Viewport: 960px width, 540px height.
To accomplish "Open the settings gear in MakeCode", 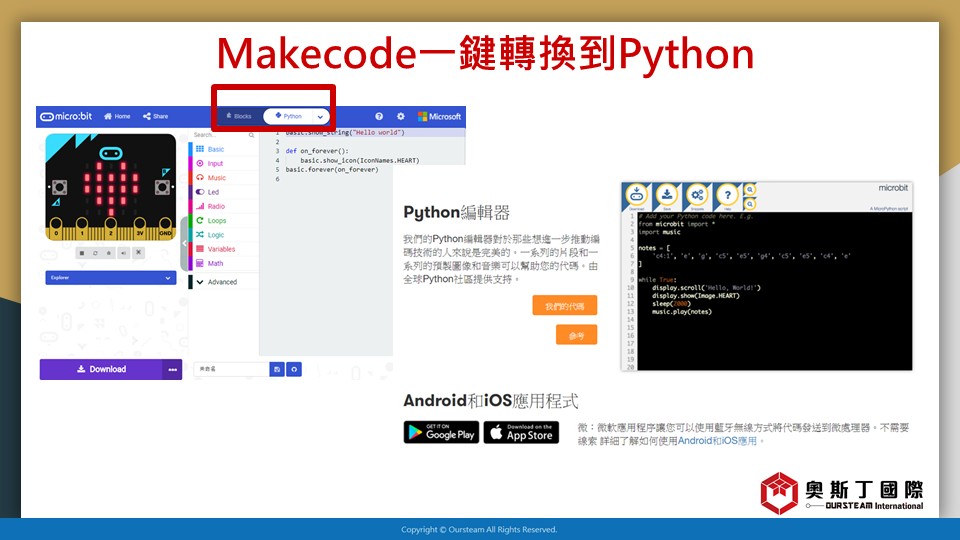I will pyautogui.click(x=401, y=116).
